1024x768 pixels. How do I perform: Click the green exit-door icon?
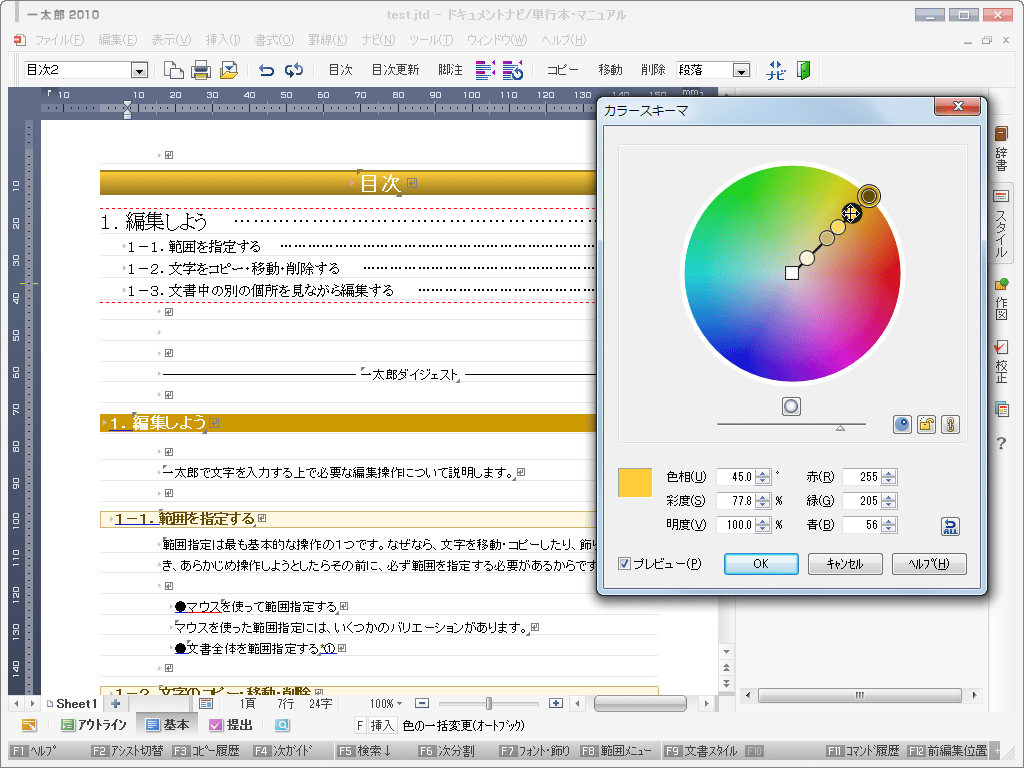804,70
